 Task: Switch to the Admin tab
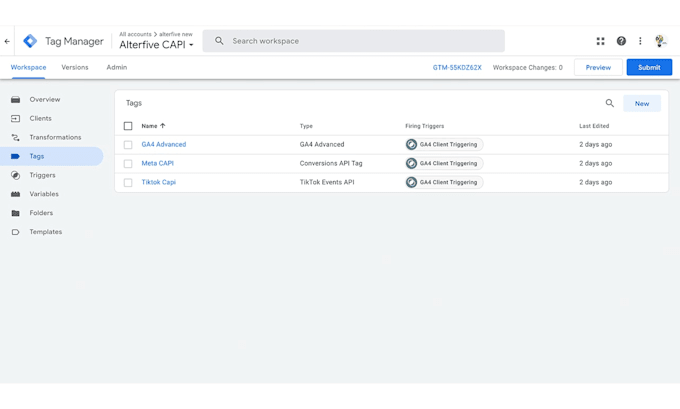click(117, 68)
